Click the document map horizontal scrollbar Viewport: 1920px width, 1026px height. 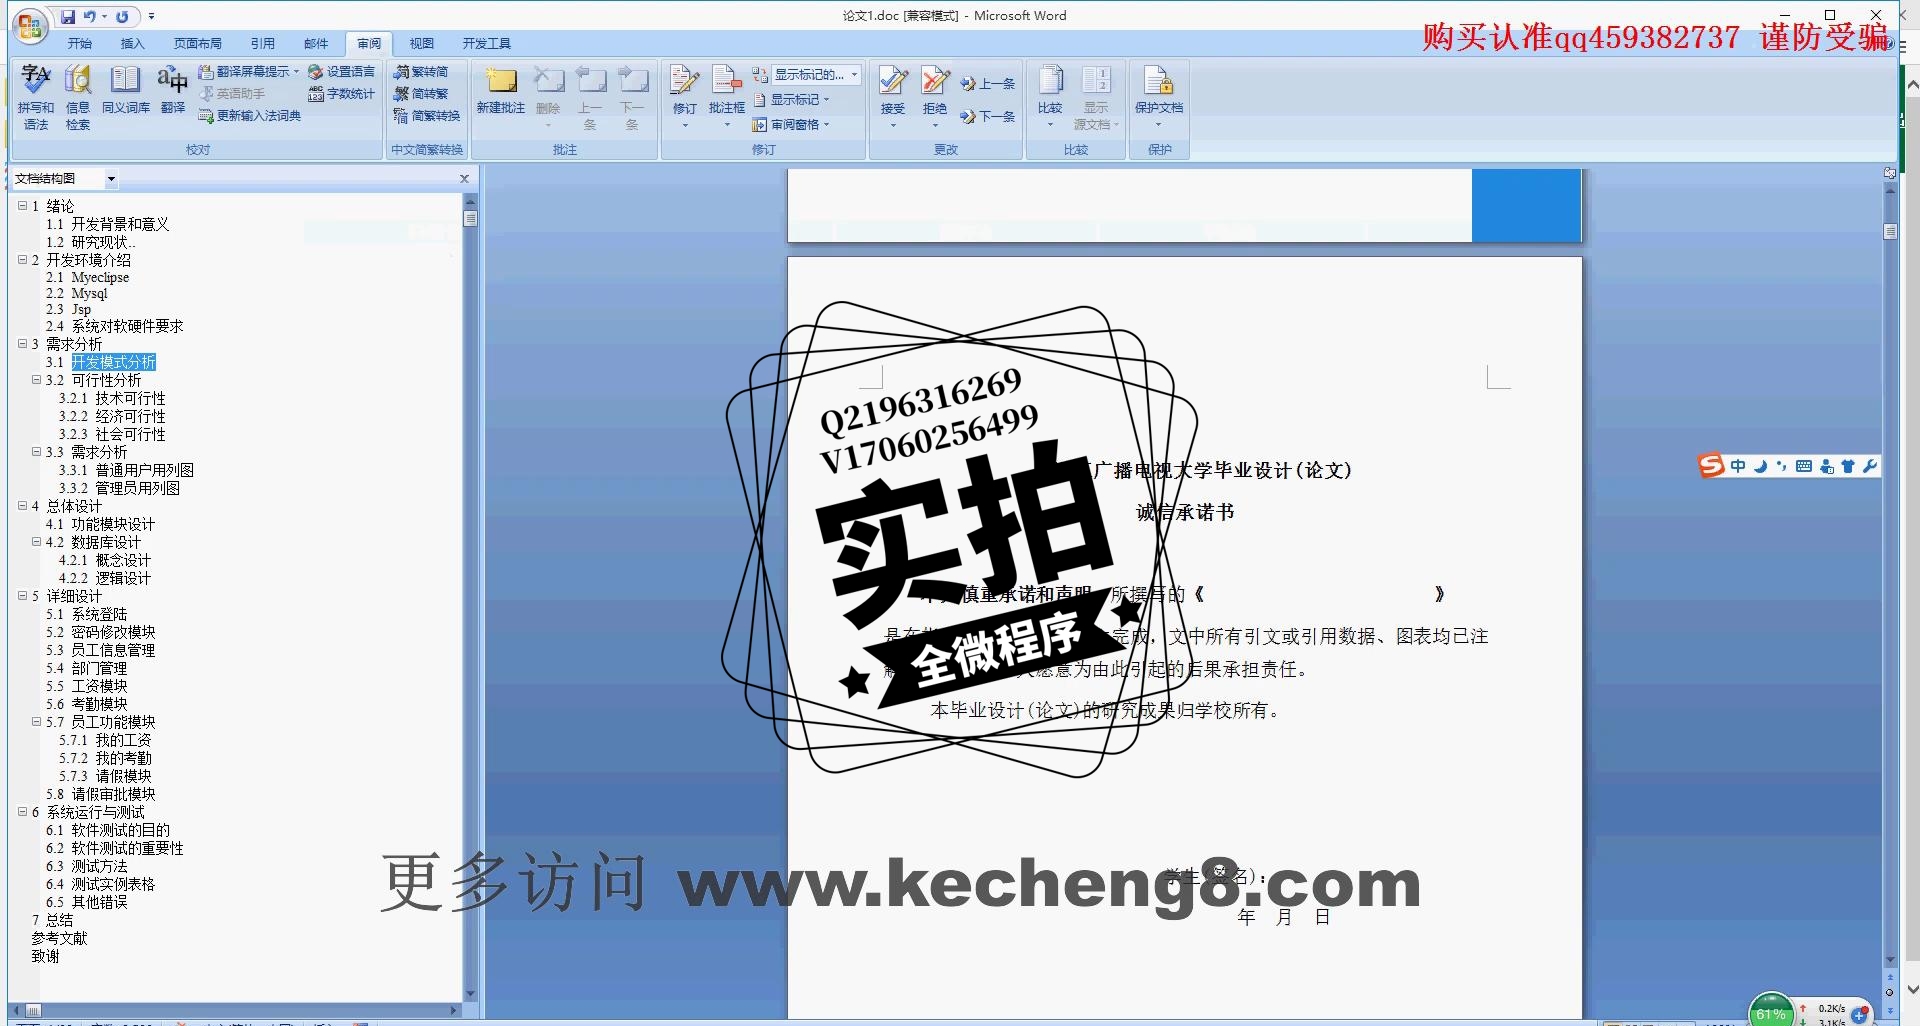coord(234,1010)
